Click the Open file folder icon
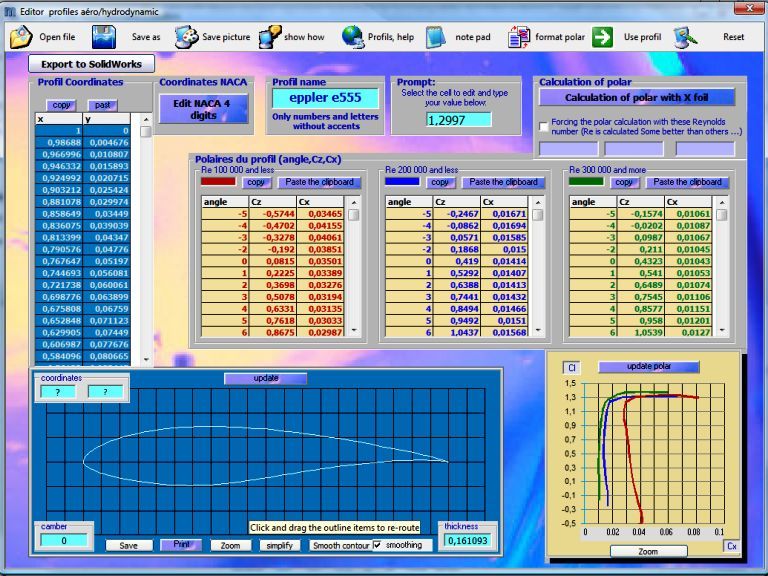Viewport: 768px width, 576px height. pos(21,37)
